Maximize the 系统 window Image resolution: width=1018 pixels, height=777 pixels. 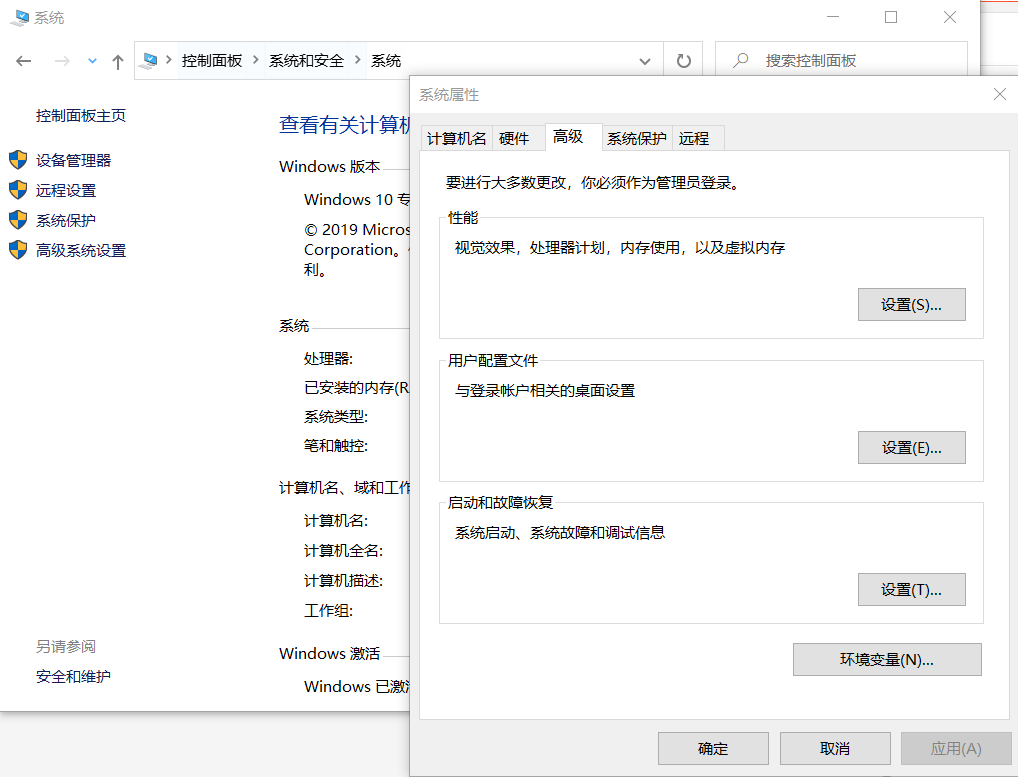[891, 17]
